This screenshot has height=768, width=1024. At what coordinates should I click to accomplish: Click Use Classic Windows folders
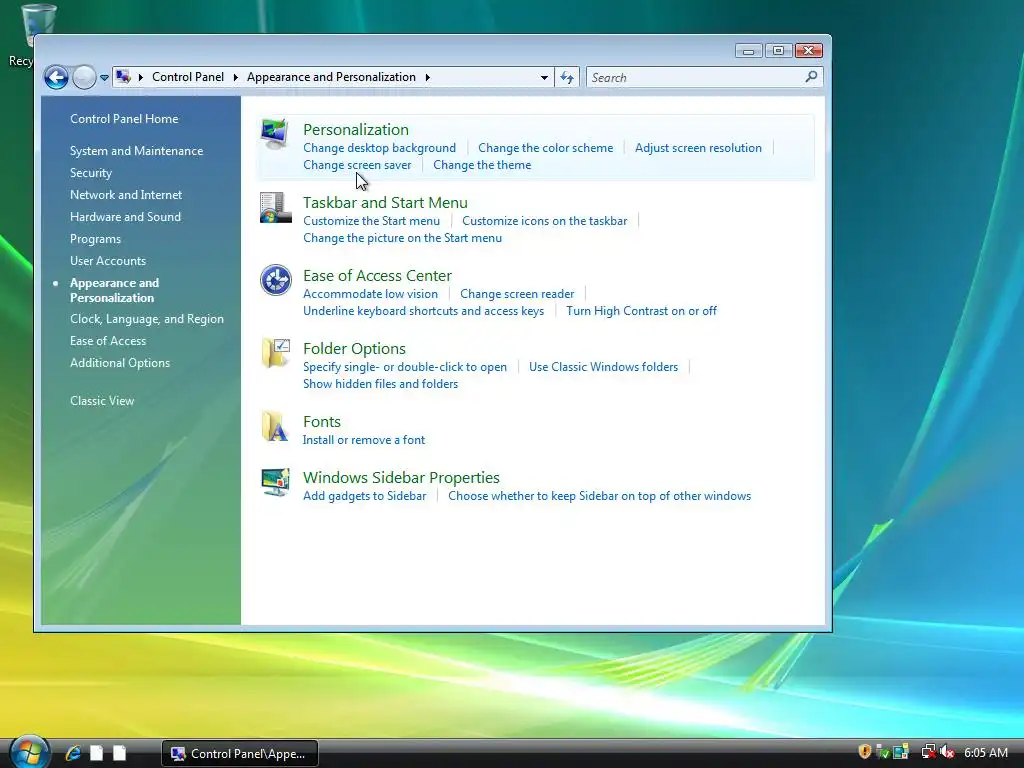(603, 367)
